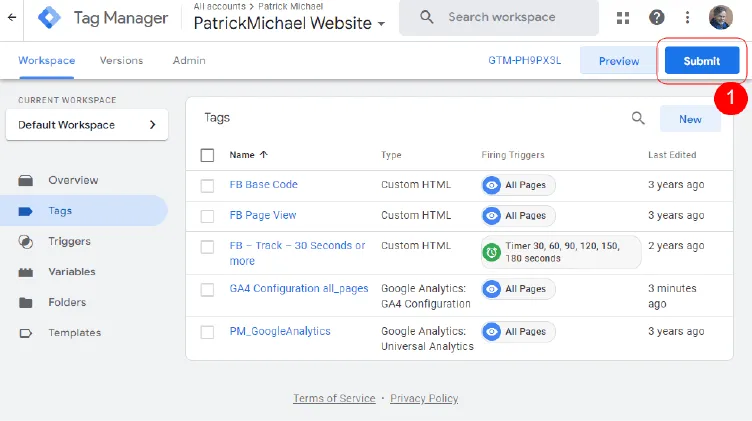Image resolution: width=752 pixels, height=421 pixels.
Task: Click the Last Edited column header
Action: click(x=672, y=155)
